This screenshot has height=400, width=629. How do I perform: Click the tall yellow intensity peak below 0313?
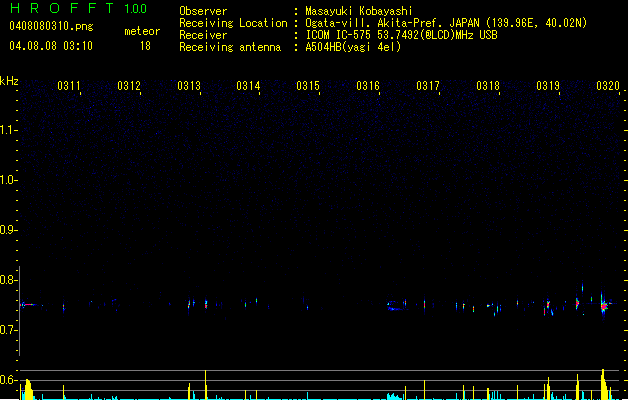(x=206, y=385)
